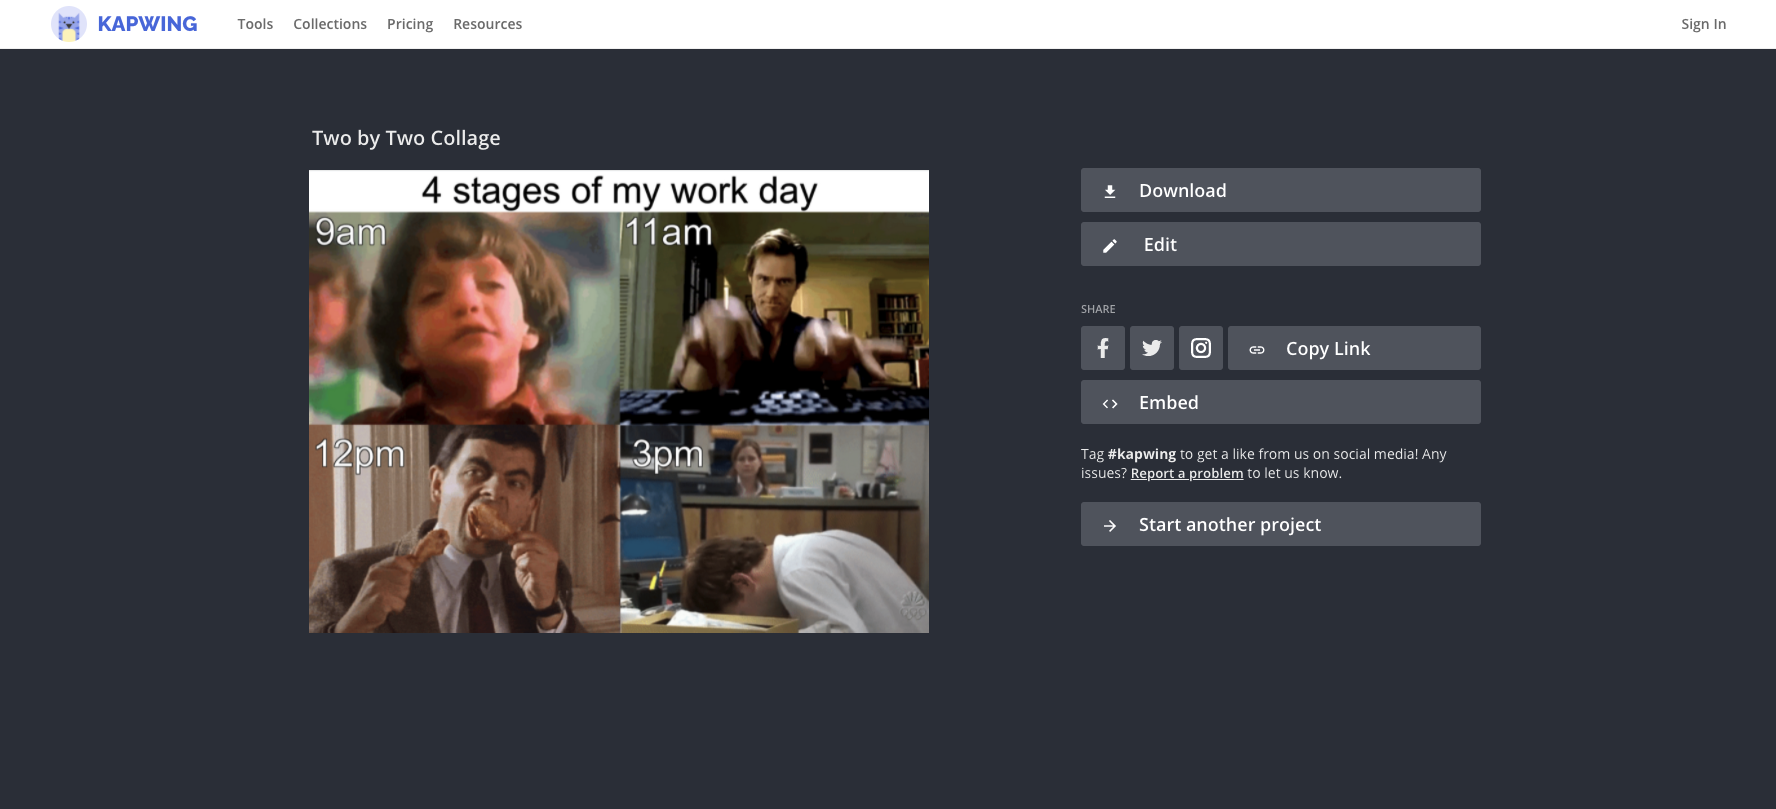1776x809 pixels.
Task: Click the Kapwing cat logo icon
Action: (69, 24)
